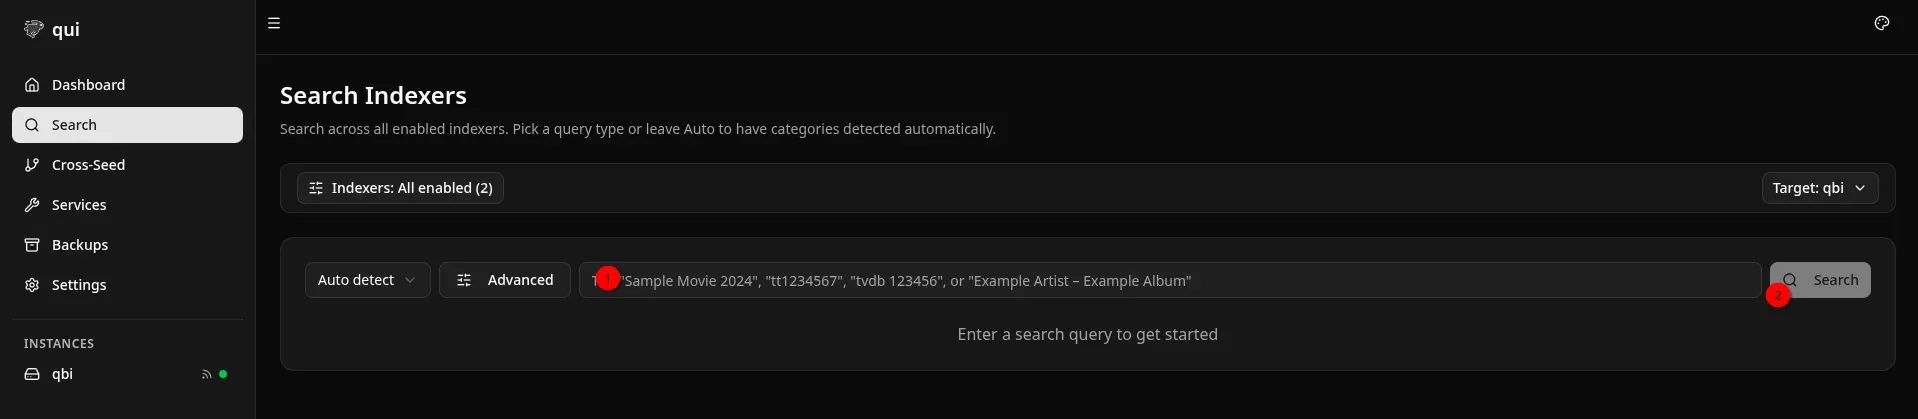Expand the Auto detect query type dropdown

[367, 280]
